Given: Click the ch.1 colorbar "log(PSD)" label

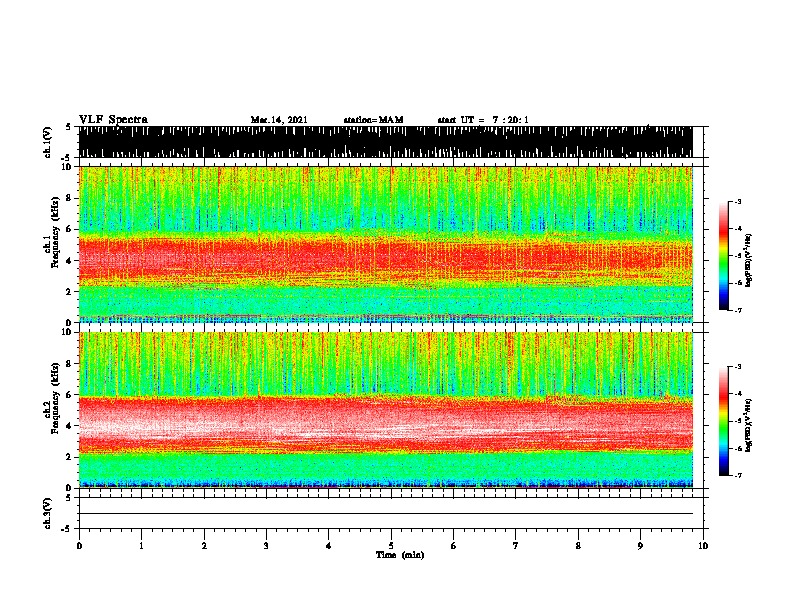Looking at the screenshot, I should pyautogui.click(x=749, y=261).
